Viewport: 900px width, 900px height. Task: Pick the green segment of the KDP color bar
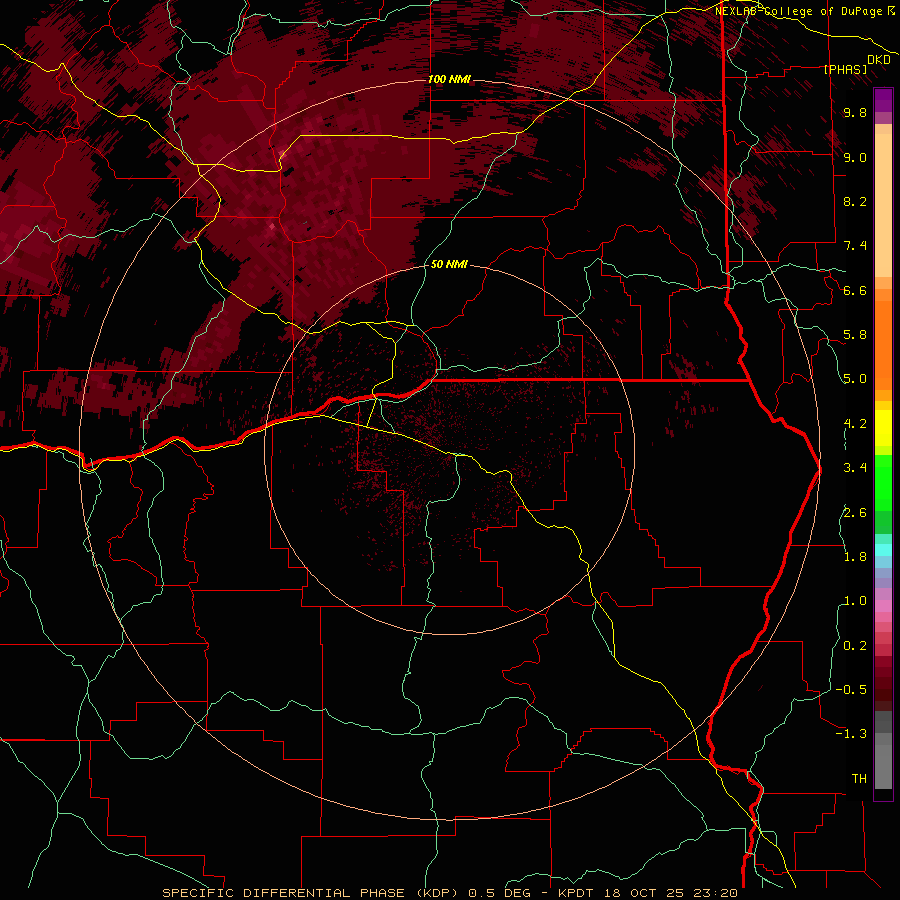click(x=883, y=494)
